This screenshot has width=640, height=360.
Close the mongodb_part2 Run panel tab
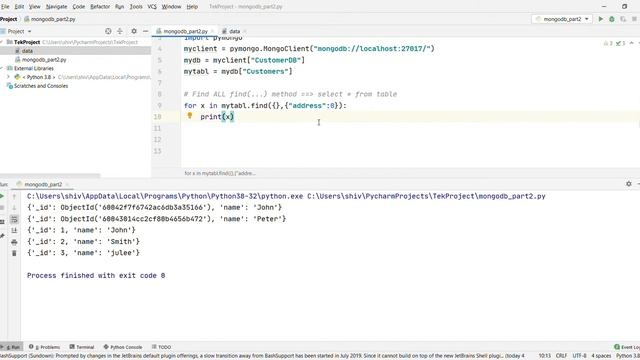[67, 184]
